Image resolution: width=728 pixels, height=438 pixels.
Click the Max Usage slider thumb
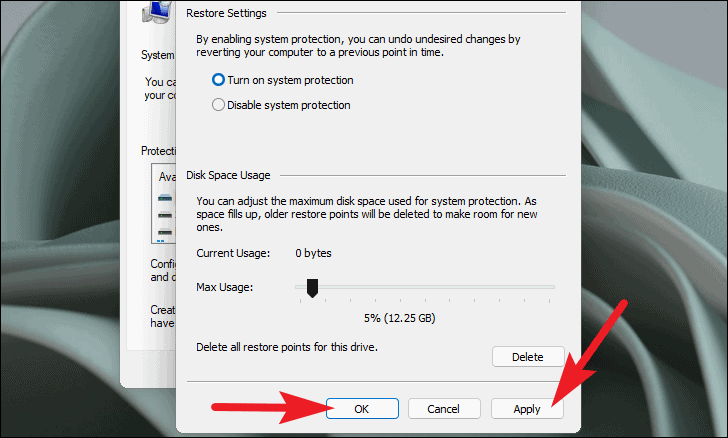[312, 288]
